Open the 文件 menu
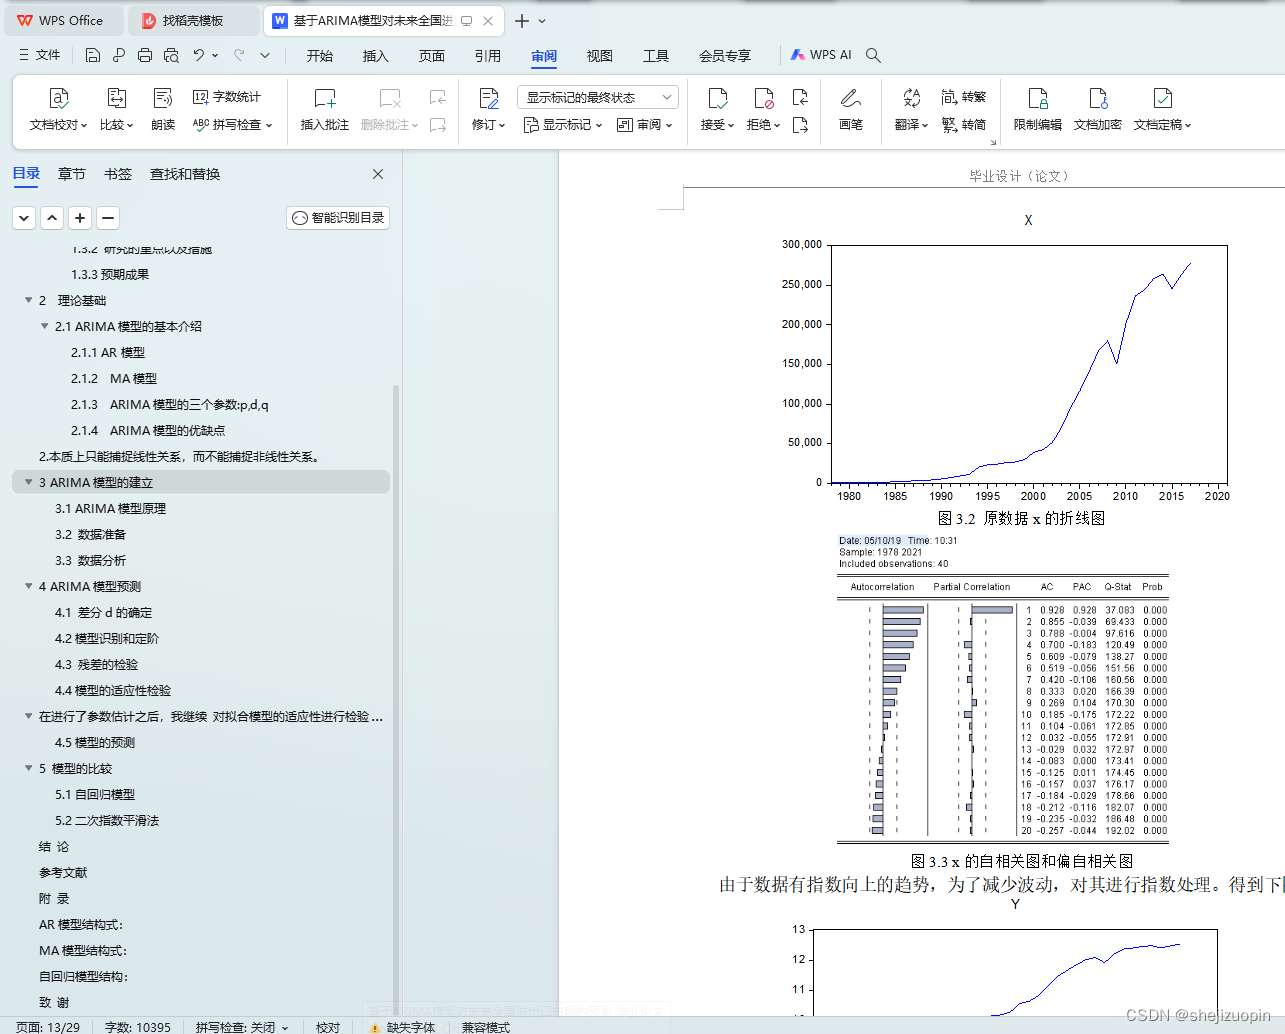This screenshot has width=1285, height=1034. 40,55
